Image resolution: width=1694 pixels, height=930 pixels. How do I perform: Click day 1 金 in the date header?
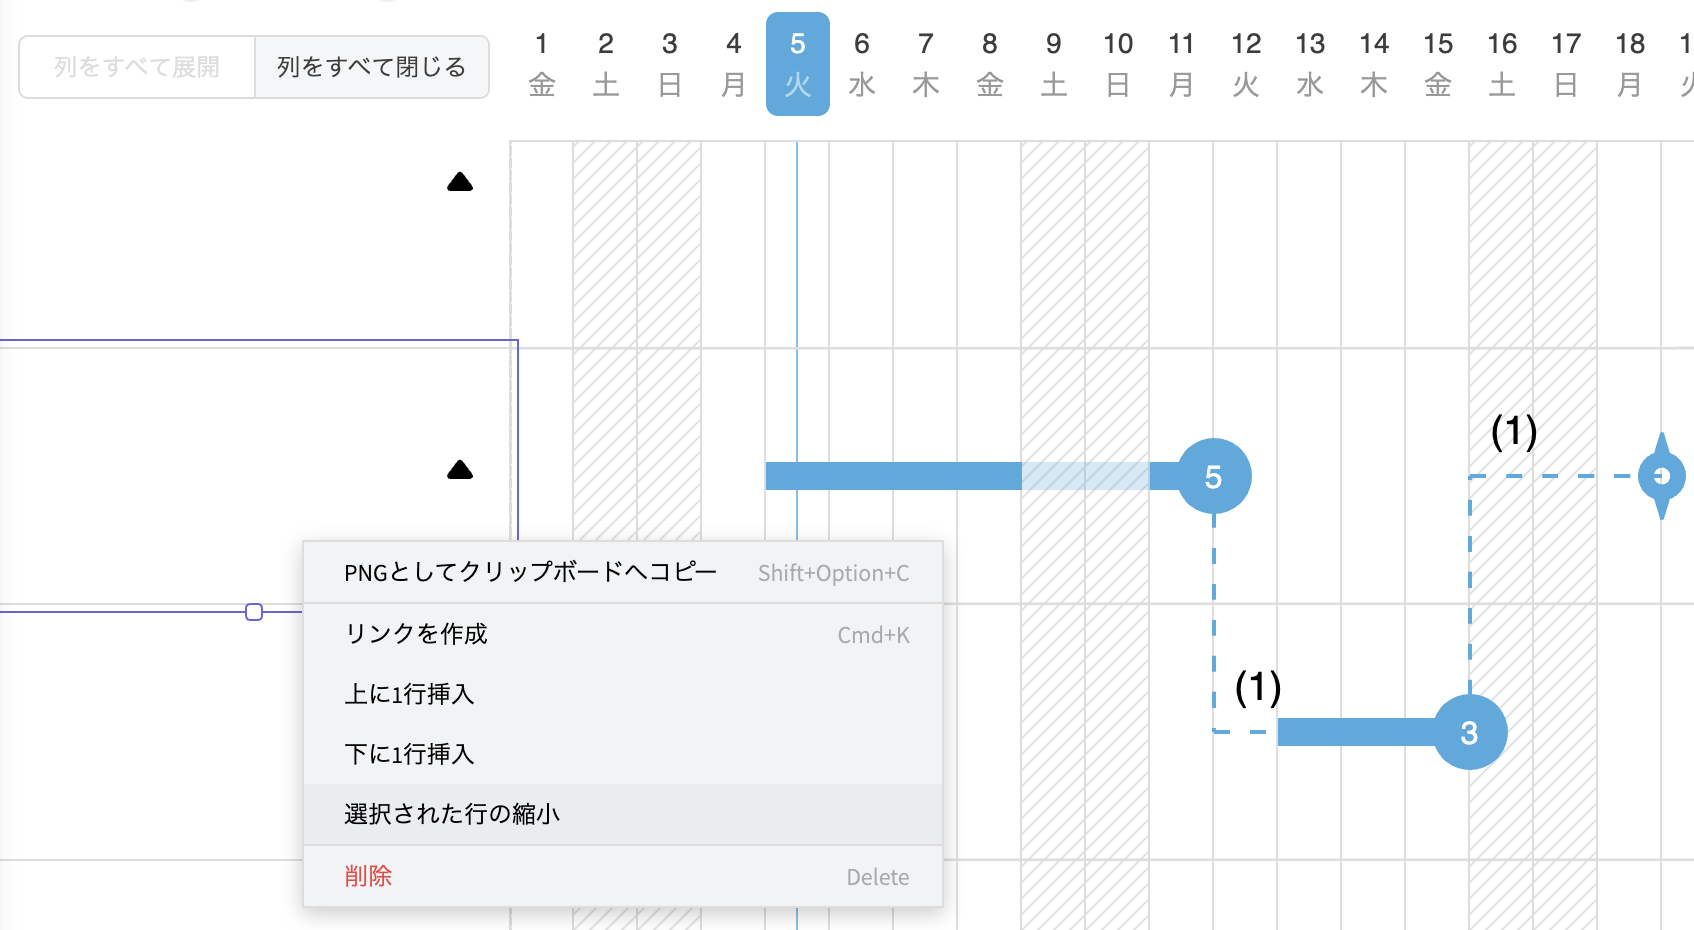[x=541, y=64]
